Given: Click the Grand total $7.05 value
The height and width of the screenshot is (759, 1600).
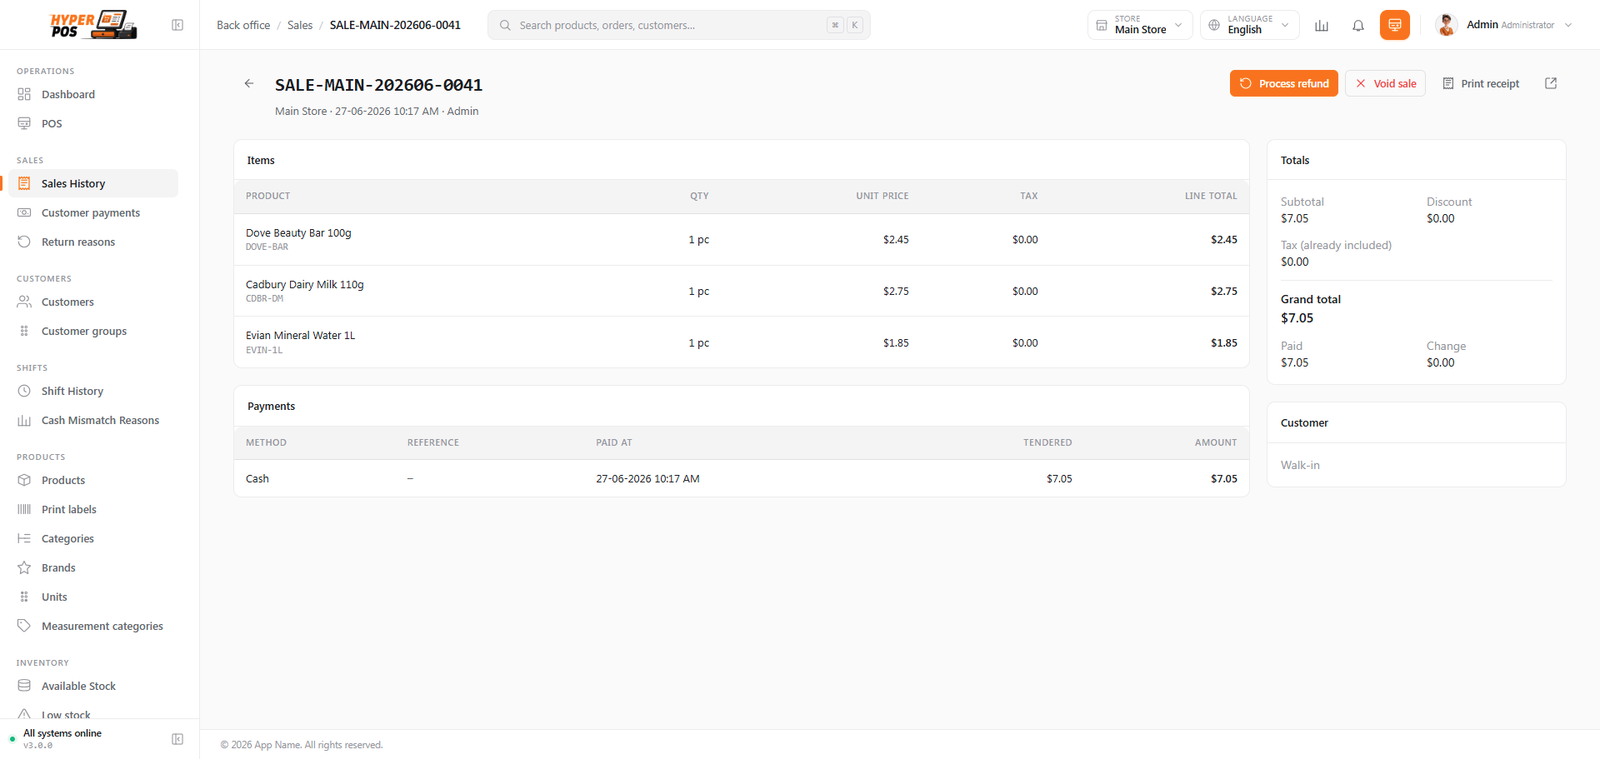Looking at the screenshot, I should tap(1297, 318).
